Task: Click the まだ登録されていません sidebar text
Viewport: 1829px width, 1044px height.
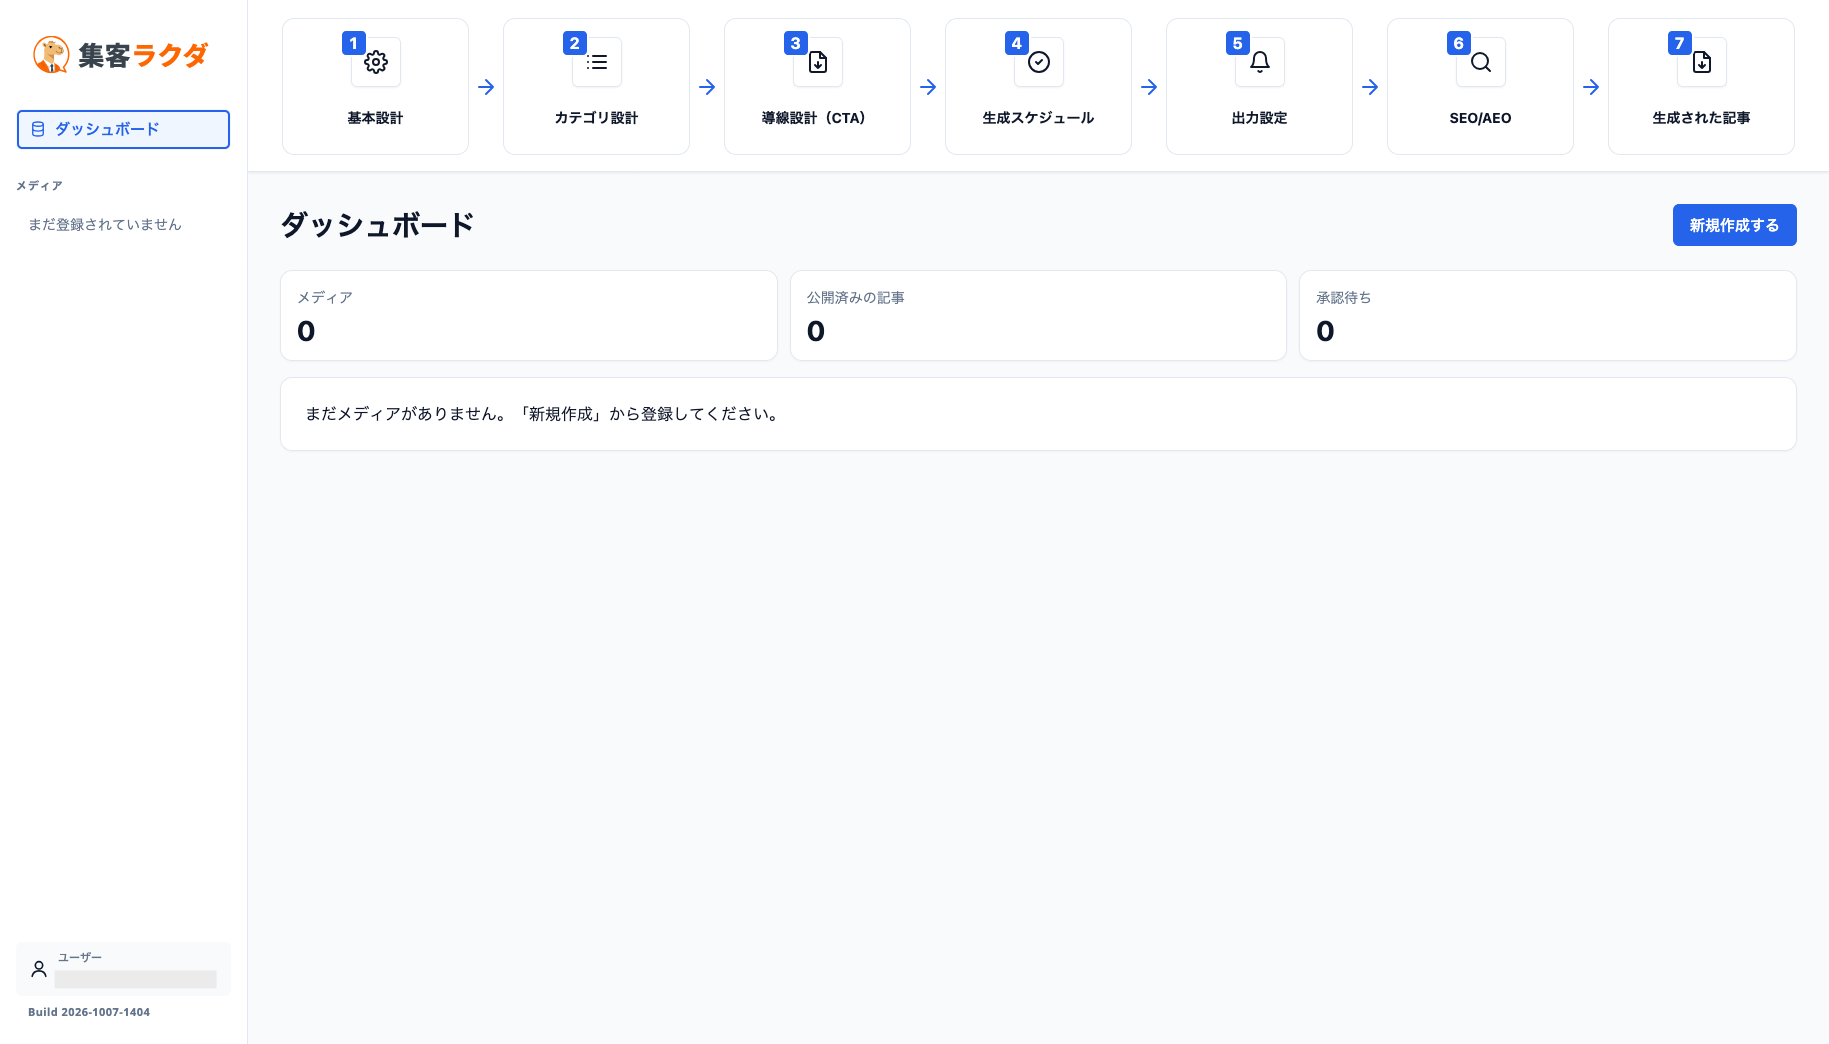Action: (105, 225)
